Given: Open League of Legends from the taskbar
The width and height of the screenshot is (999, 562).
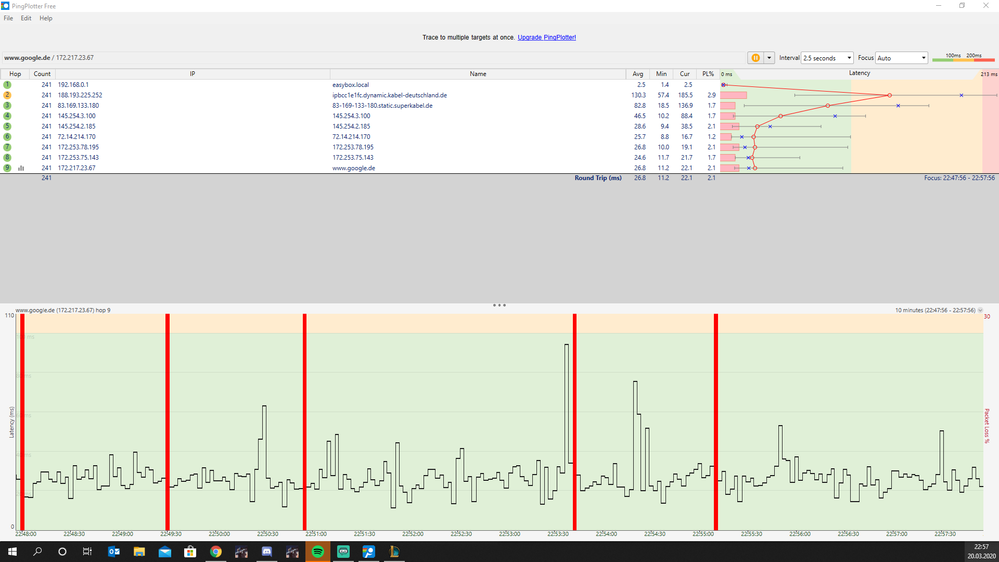Looking at the screenshot, I should tap(394, 552).
